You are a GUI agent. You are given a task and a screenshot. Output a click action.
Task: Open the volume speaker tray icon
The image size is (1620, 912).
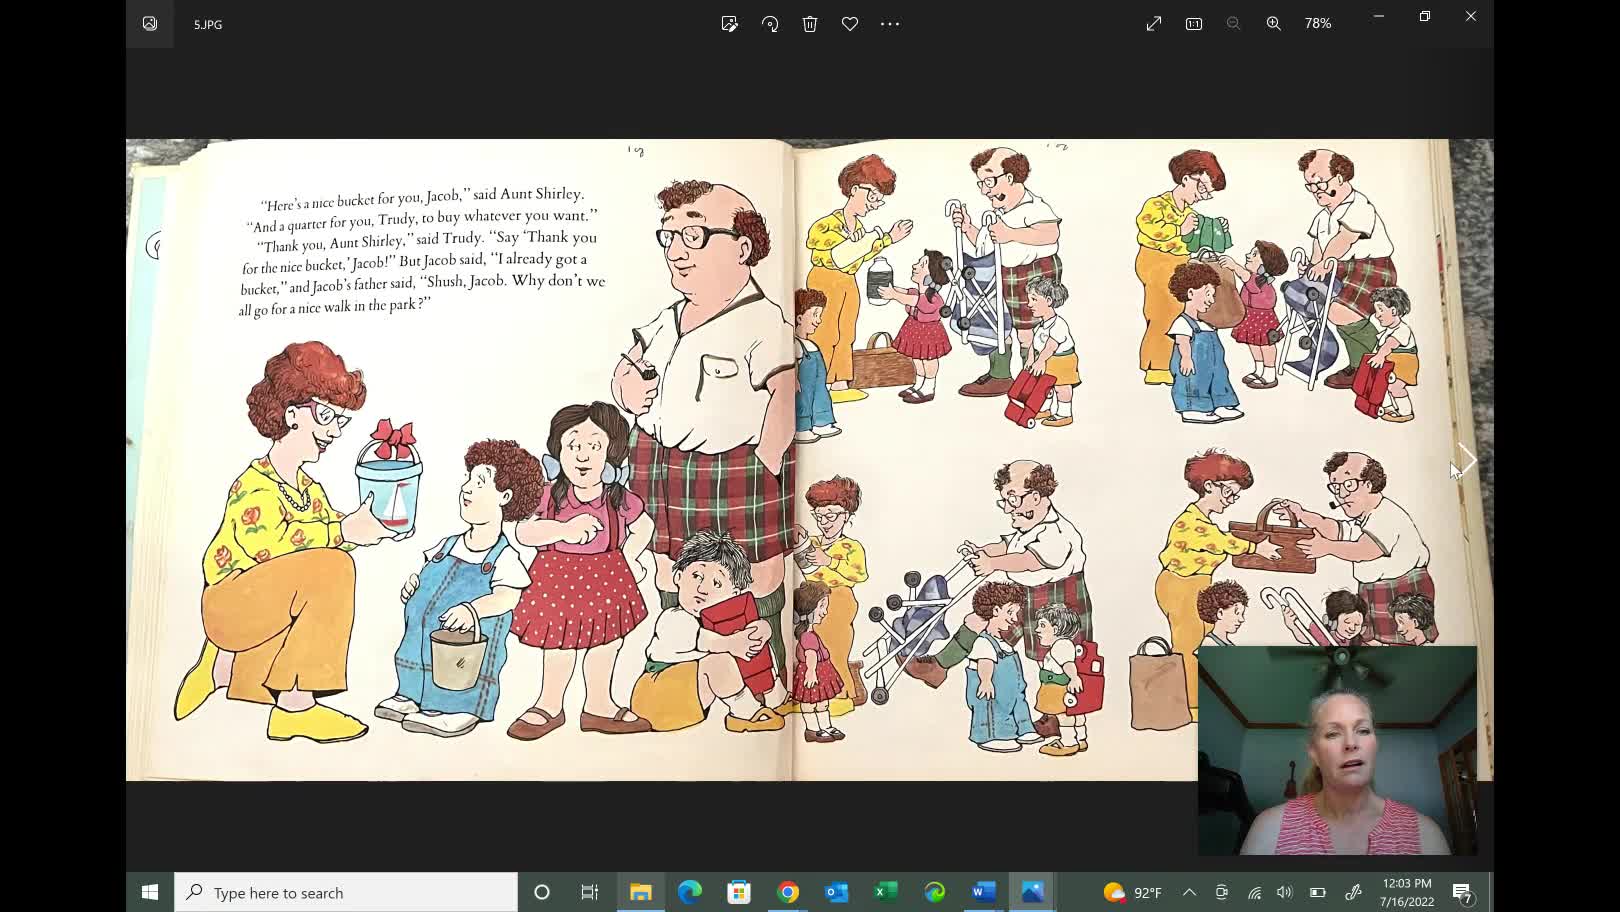[x=1285, y=892]
